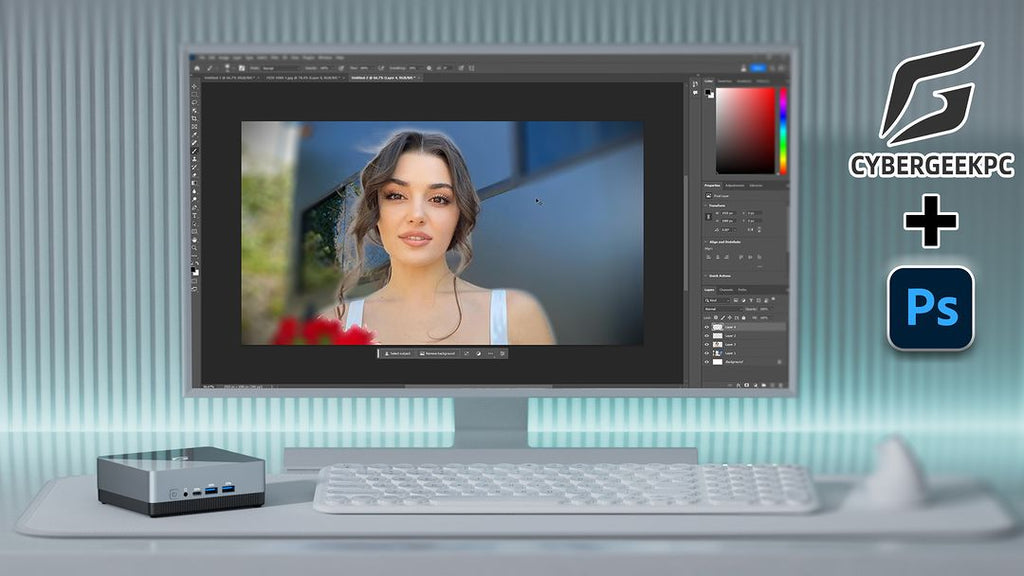This screenshot has width=1024, height=576.
Task: Toggle lock all padlock in lock row
Action: (x=743, y=317)
